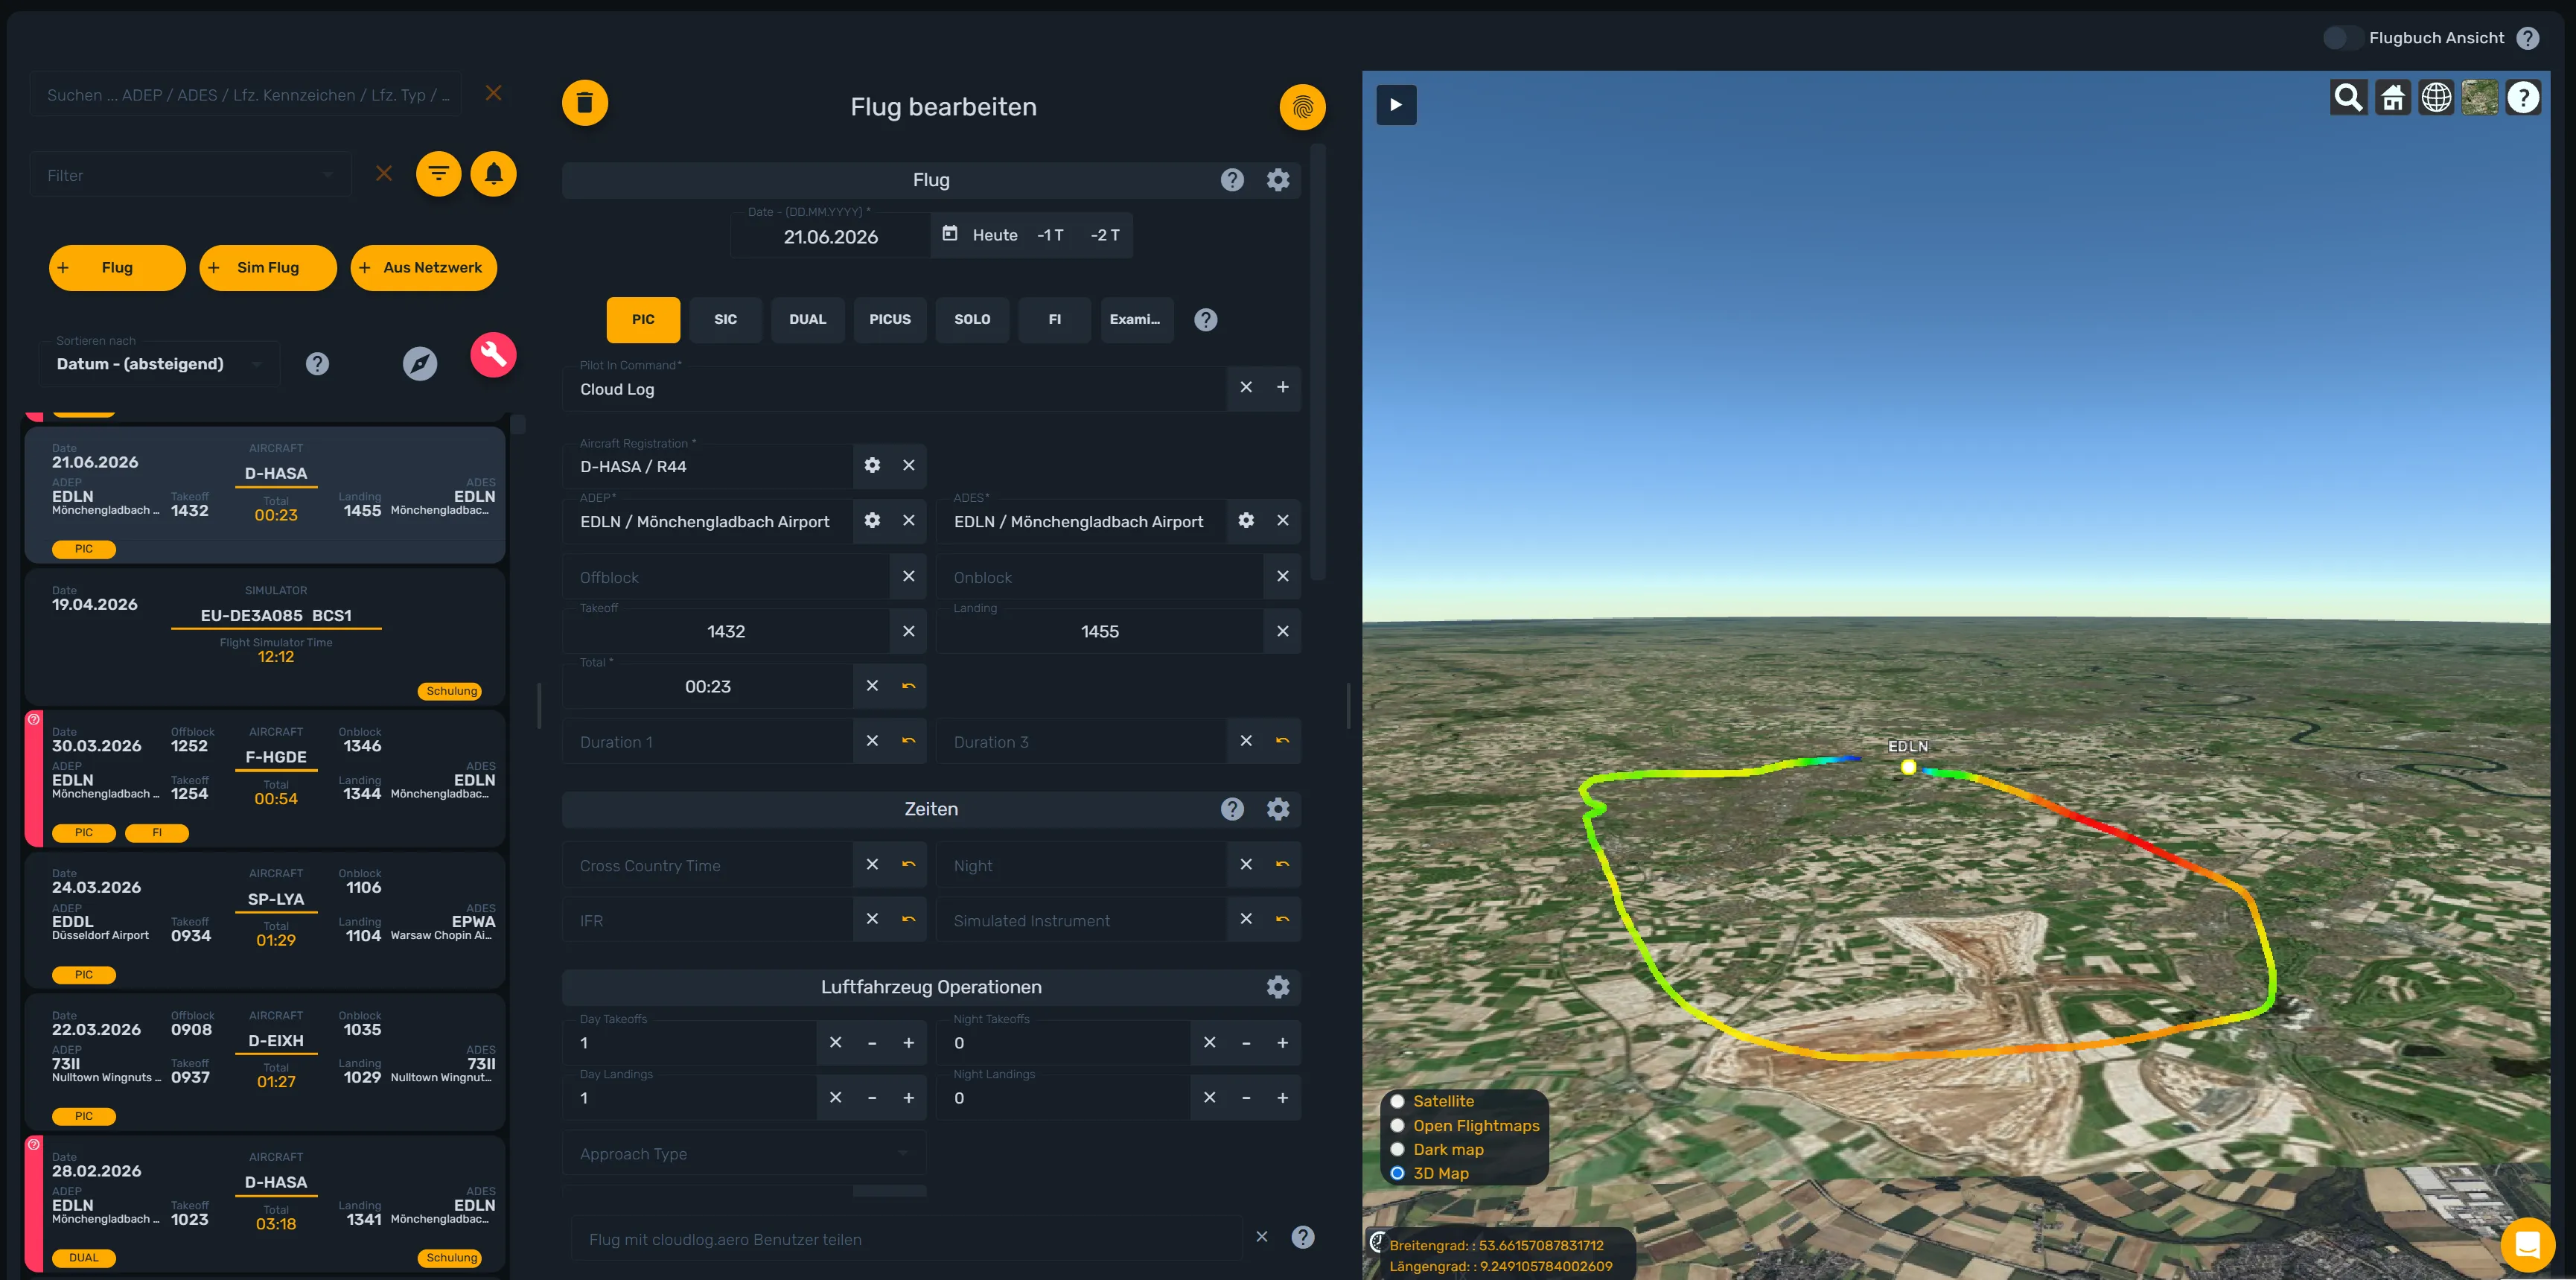Select the SOLO role tab

972,319
